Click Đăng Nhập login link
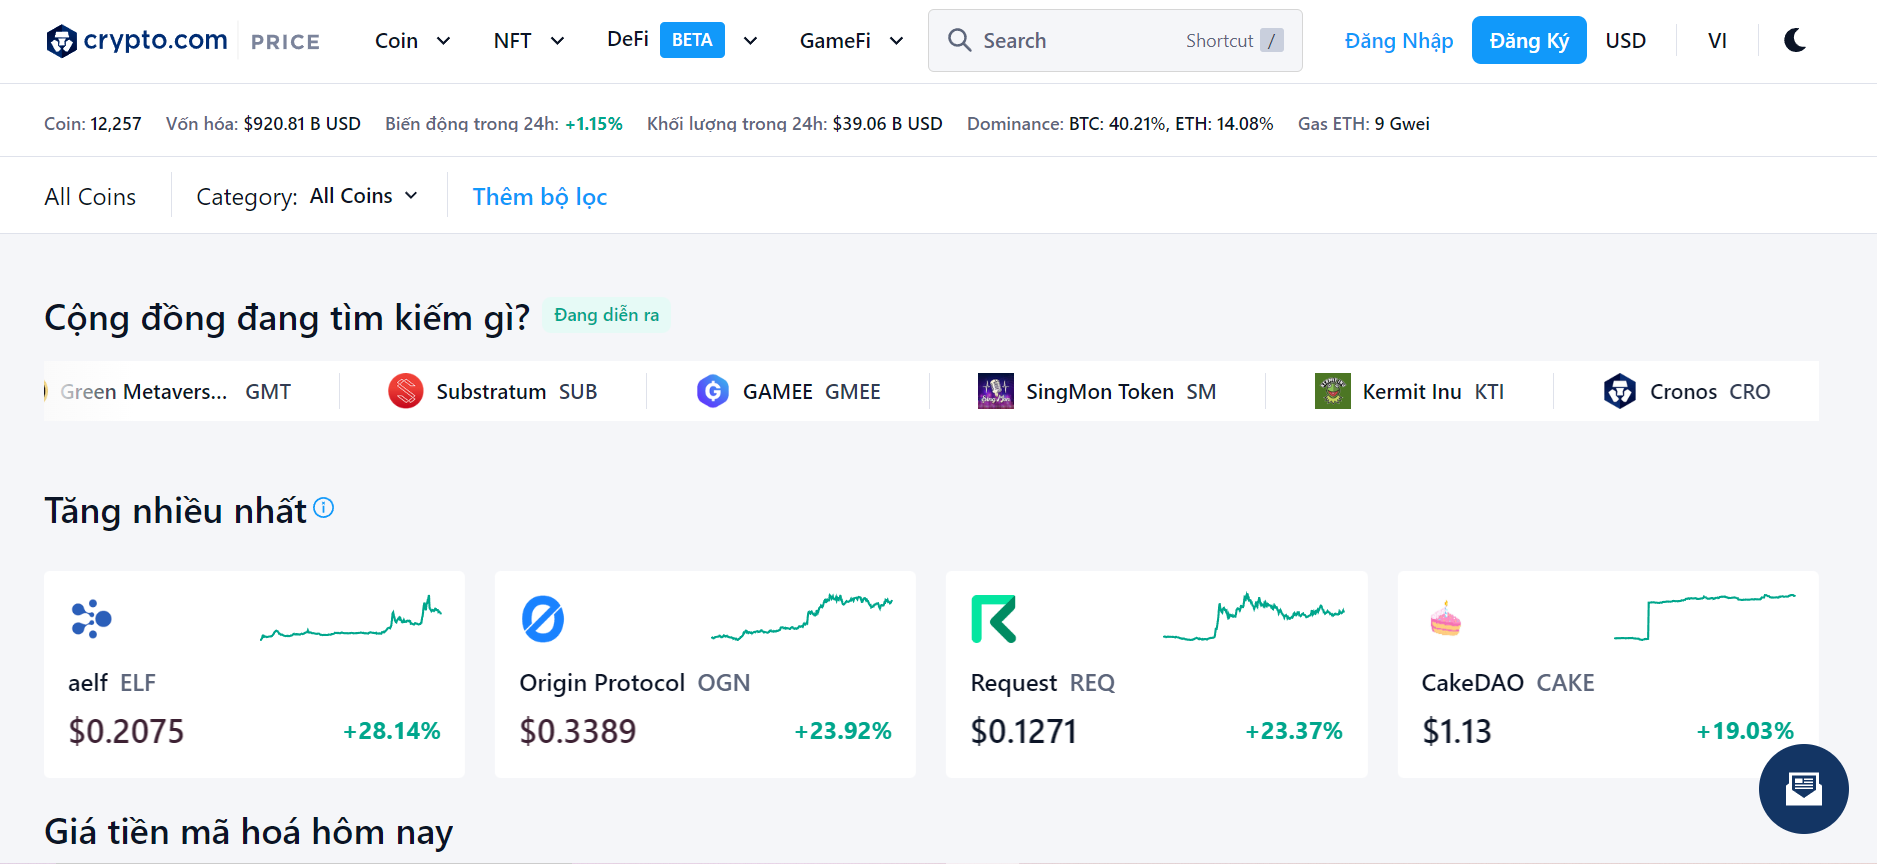The image size is (1877, 864). pyautogui.click(x=1399, y=41)
